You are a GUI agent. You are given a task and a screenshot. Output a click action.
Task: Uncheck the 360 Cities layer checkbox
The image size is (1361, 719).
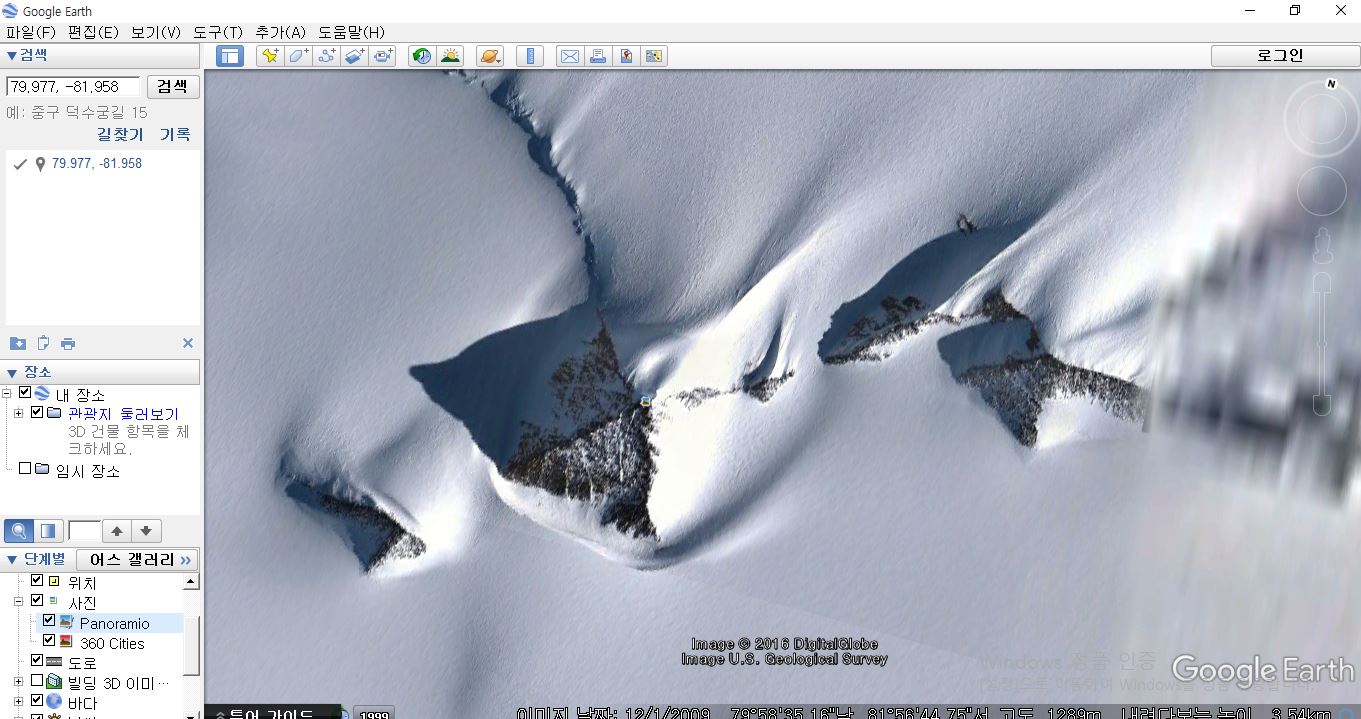tap(48, 641)
